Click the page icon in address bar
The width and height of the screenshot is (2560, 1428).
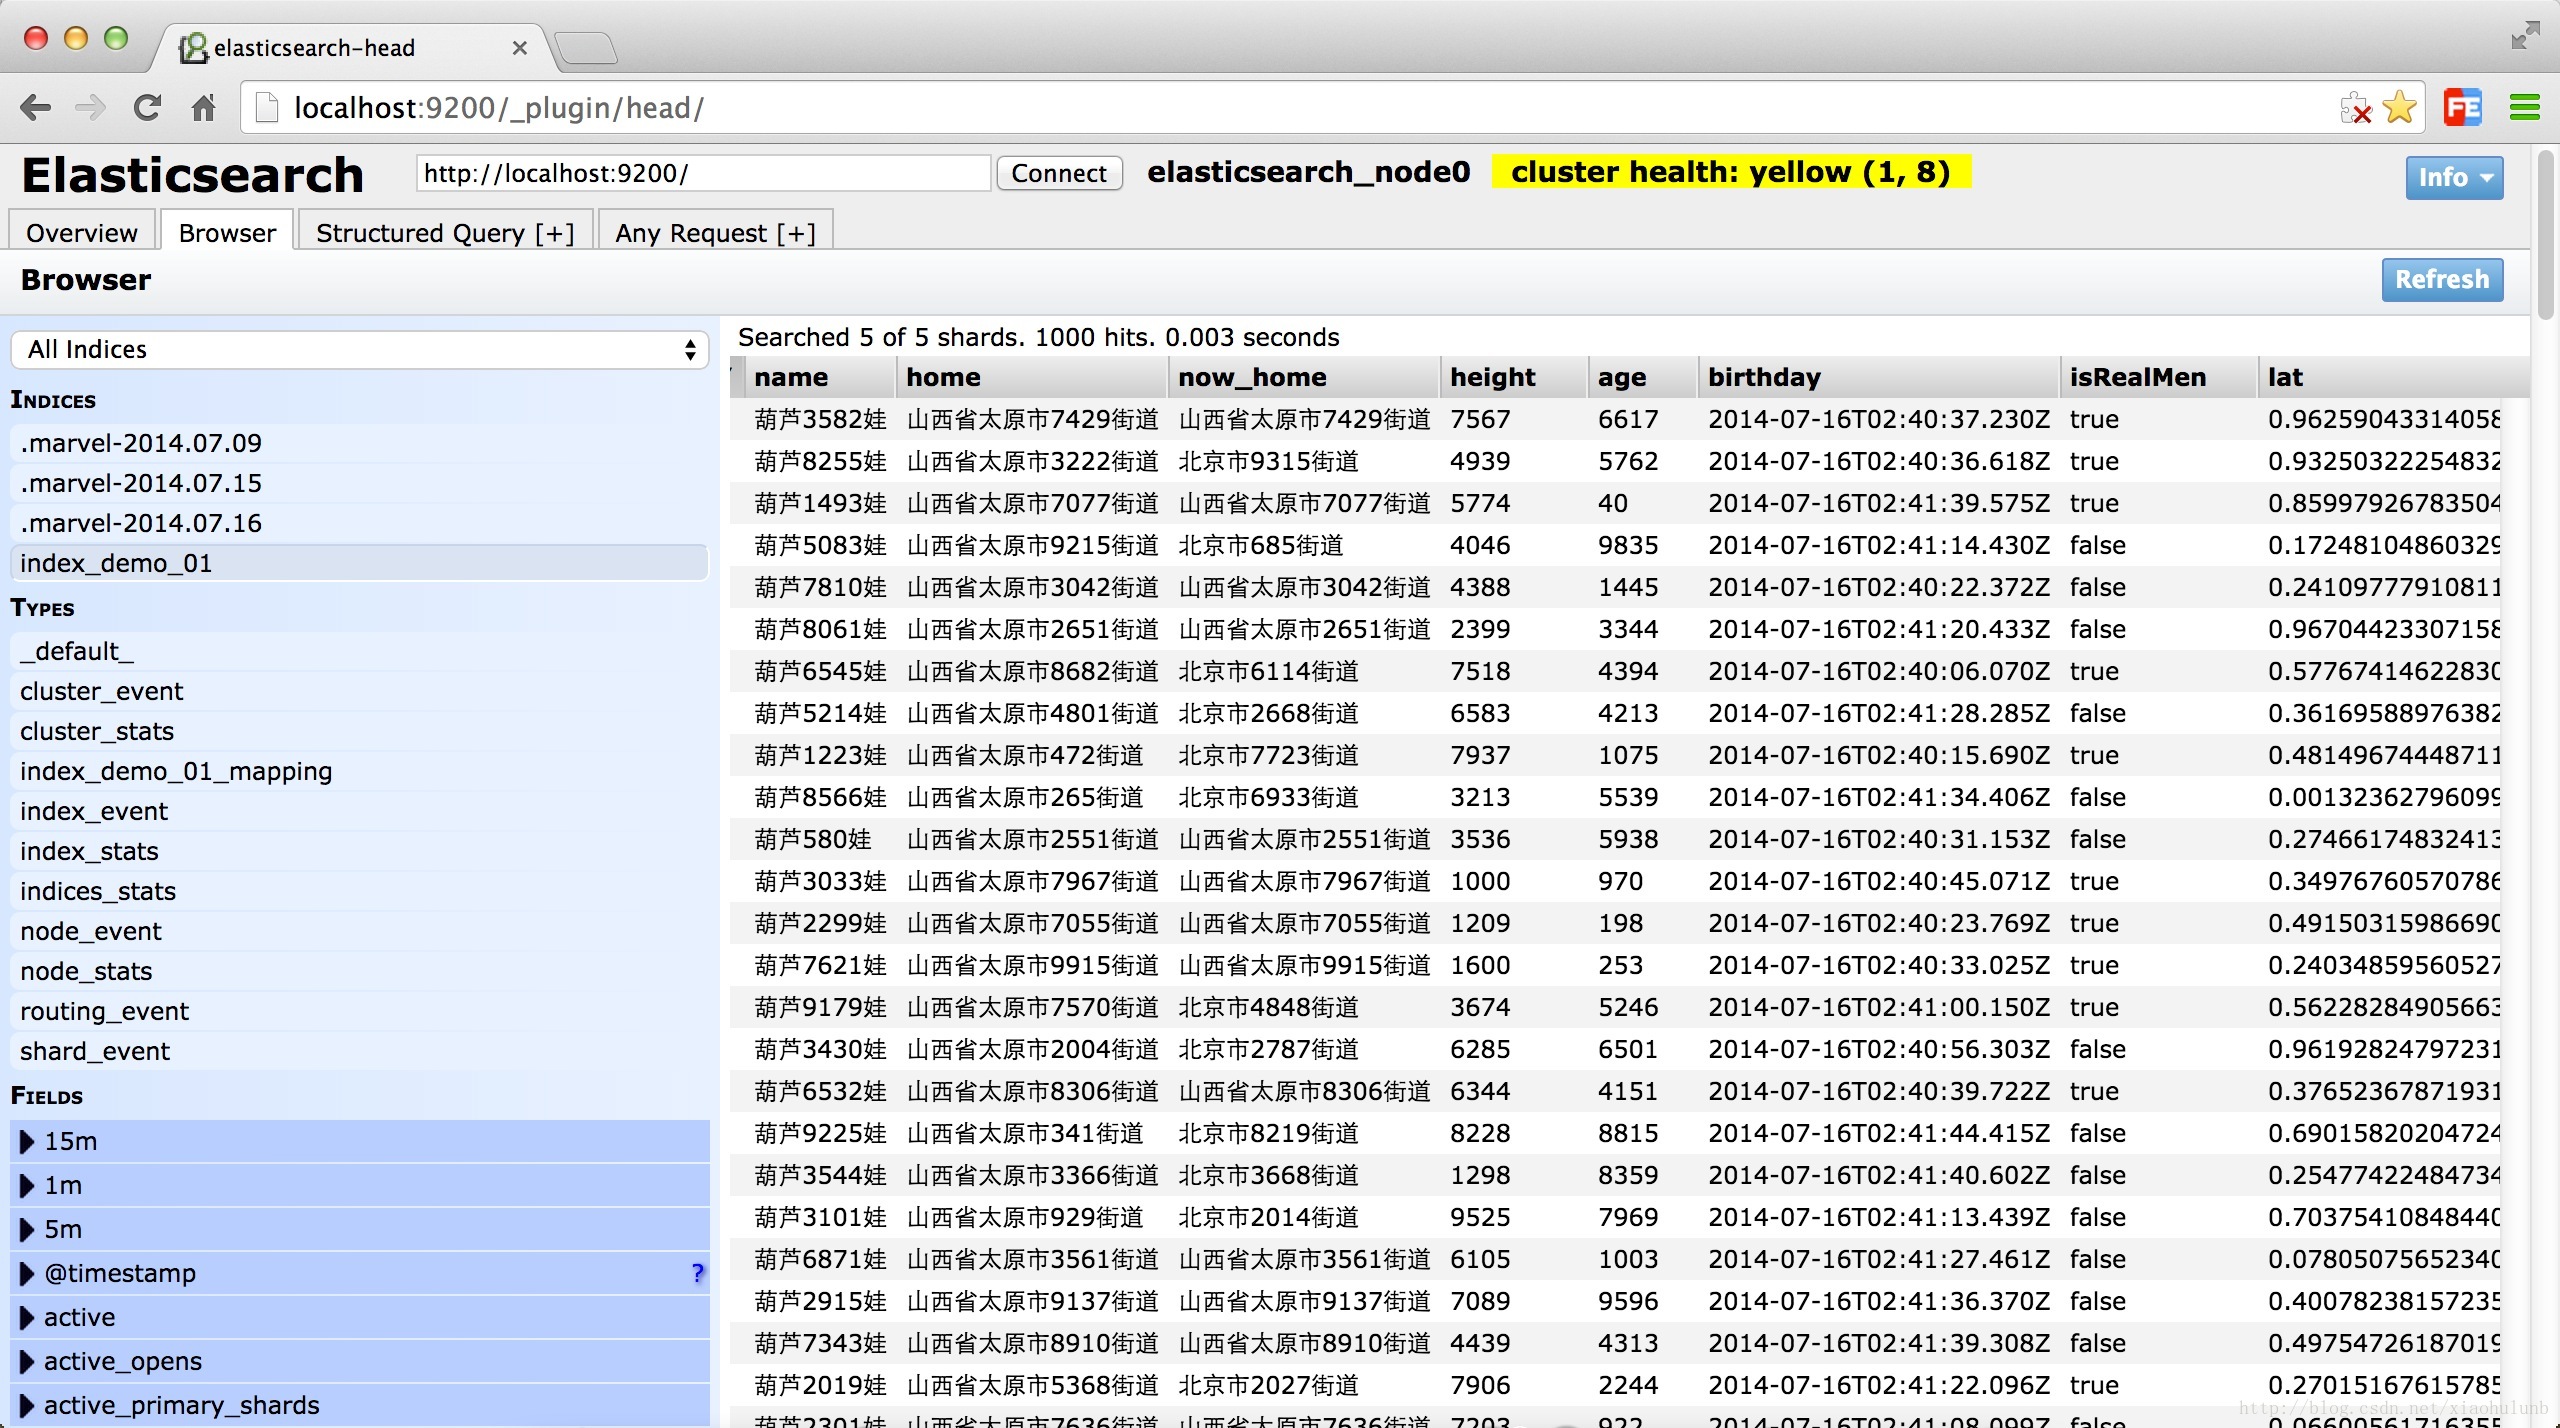coord(267,107)
